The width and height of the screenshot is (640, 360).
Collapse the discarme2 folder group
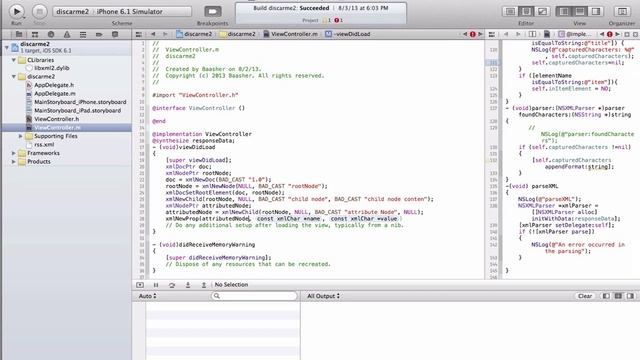14,77
